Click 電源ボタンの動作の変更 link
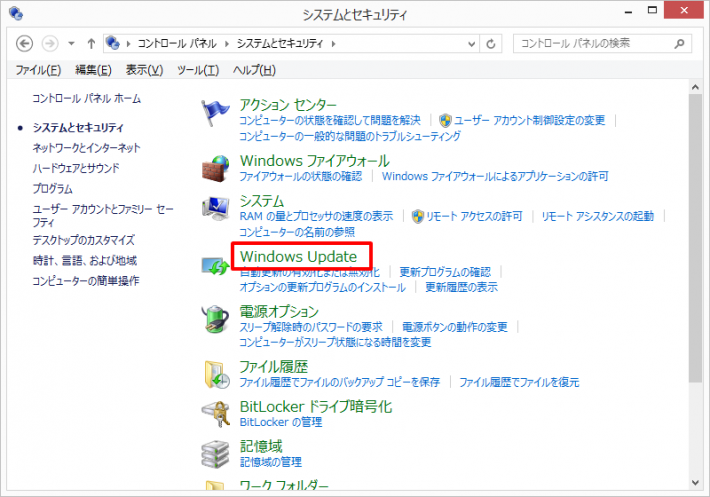 [x=455, y=327]
